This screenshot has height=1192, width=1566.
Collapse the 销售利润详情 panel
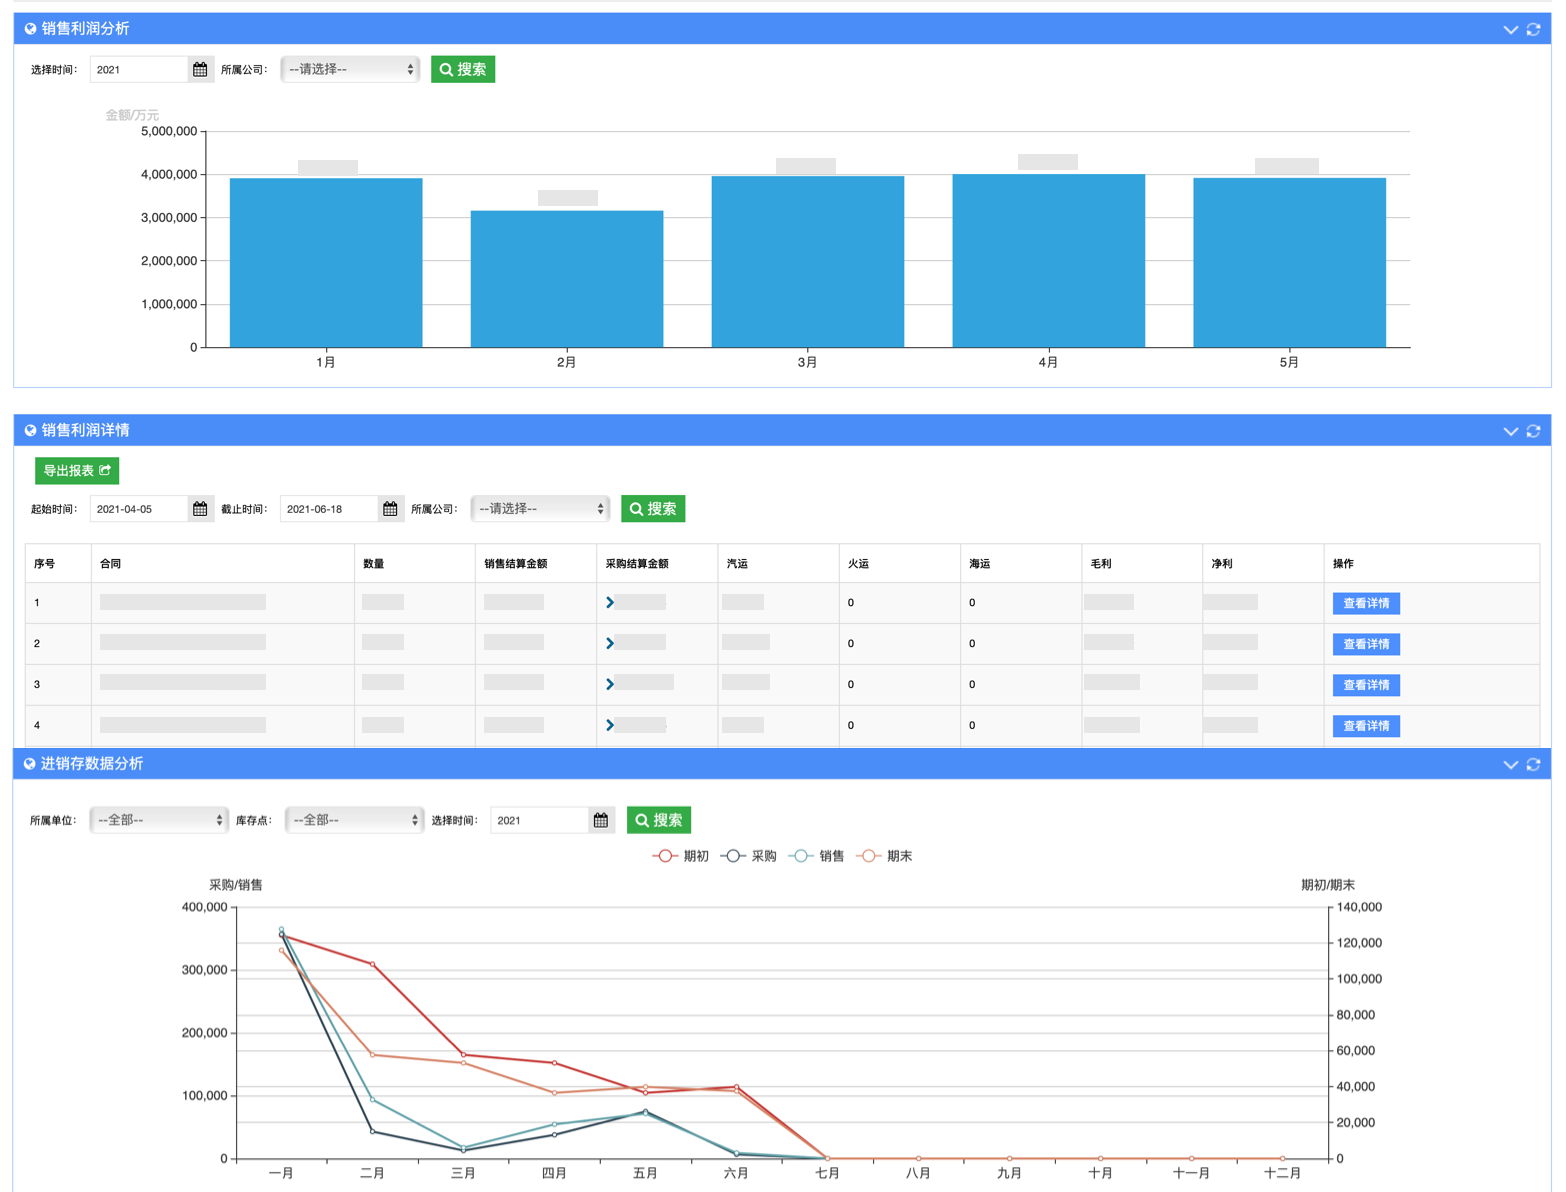[1510, 431]
